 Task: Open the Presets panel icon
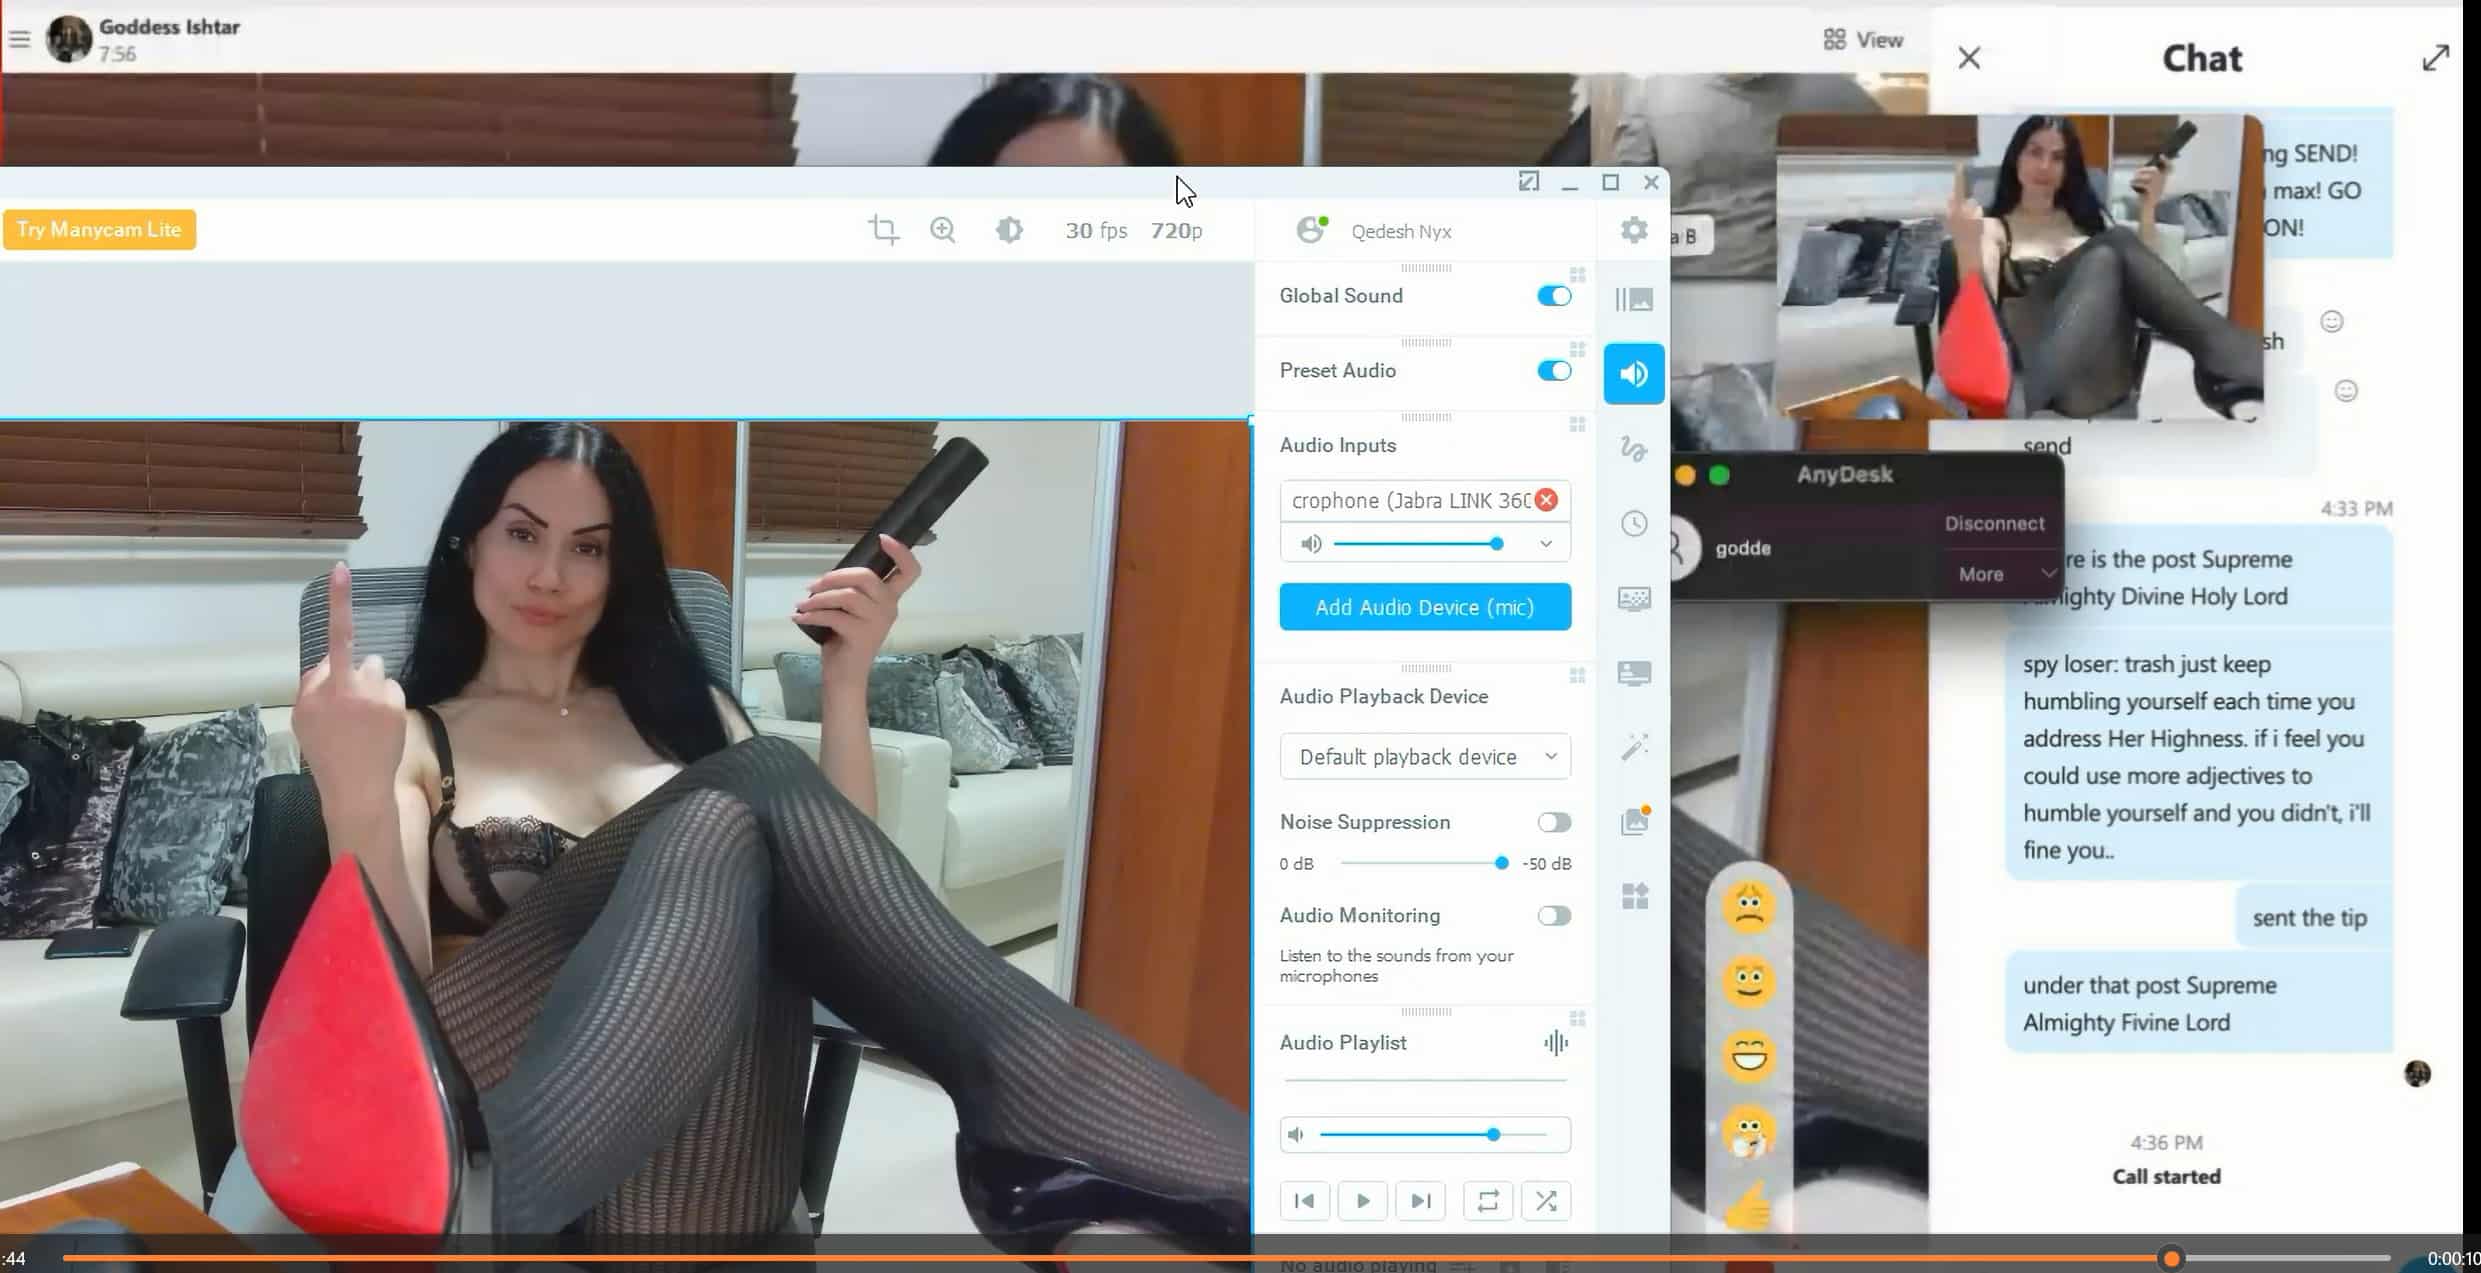point(1634,299)
